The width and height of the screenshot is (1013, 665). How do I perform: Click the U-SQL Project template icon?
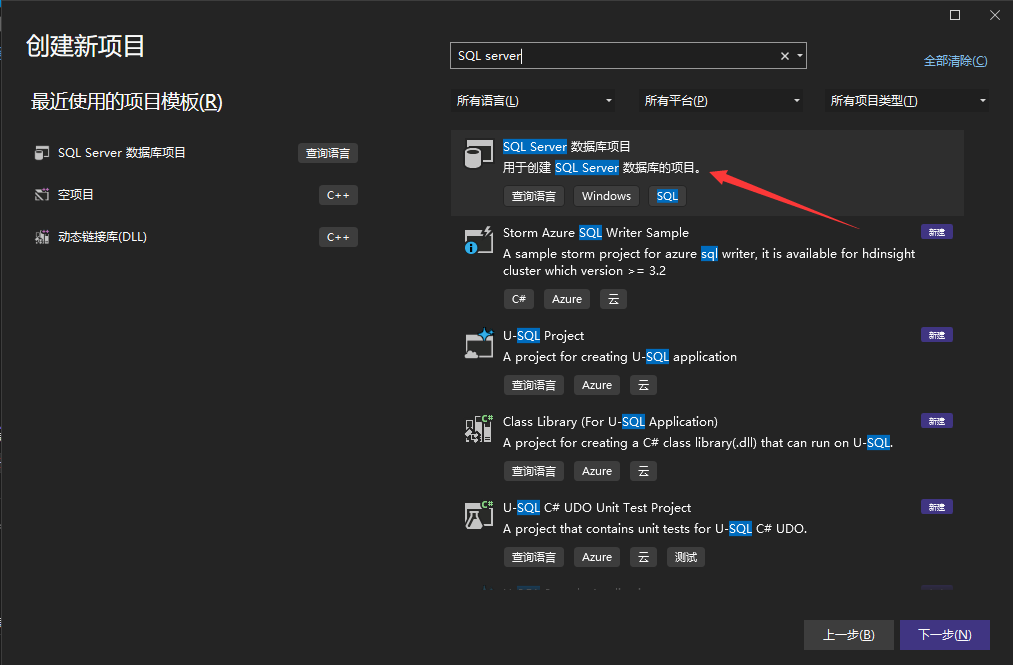pos(479,343)
